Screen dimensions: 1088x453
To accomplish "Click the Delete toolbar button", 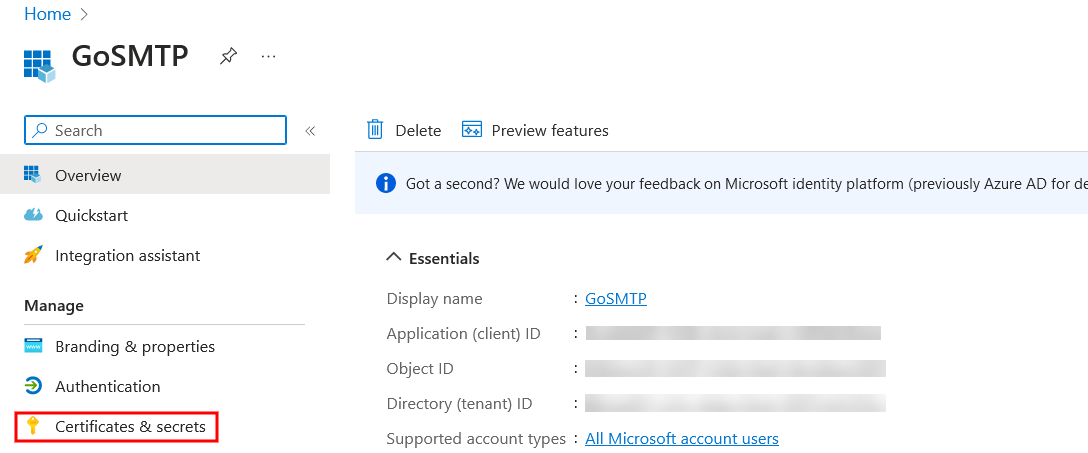I will pos(404,130).
